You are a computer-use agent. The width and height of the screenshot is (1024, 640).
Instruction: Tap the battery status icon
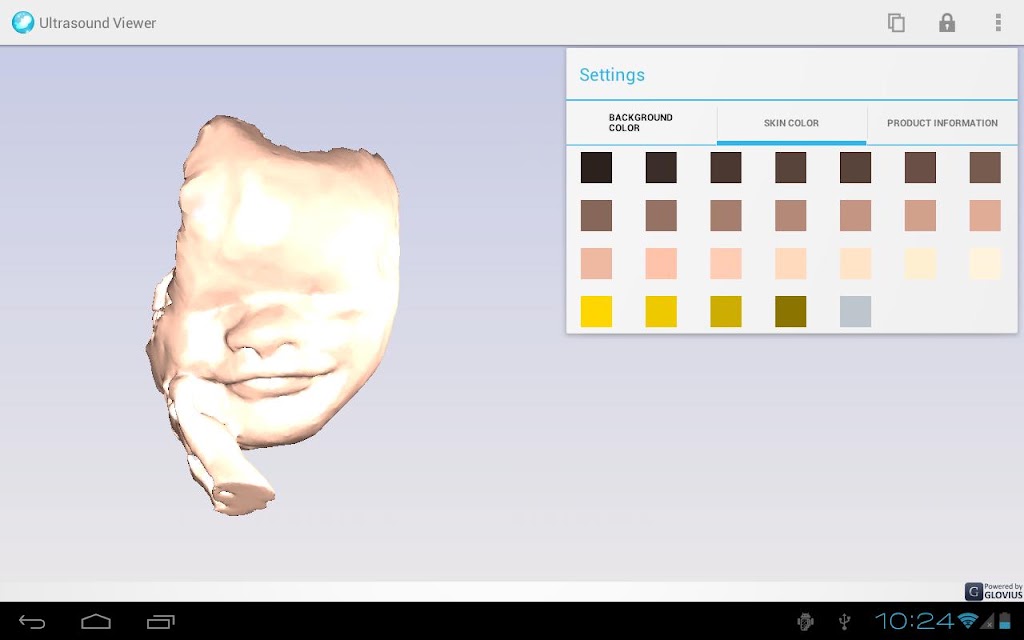coord(1005,620)
